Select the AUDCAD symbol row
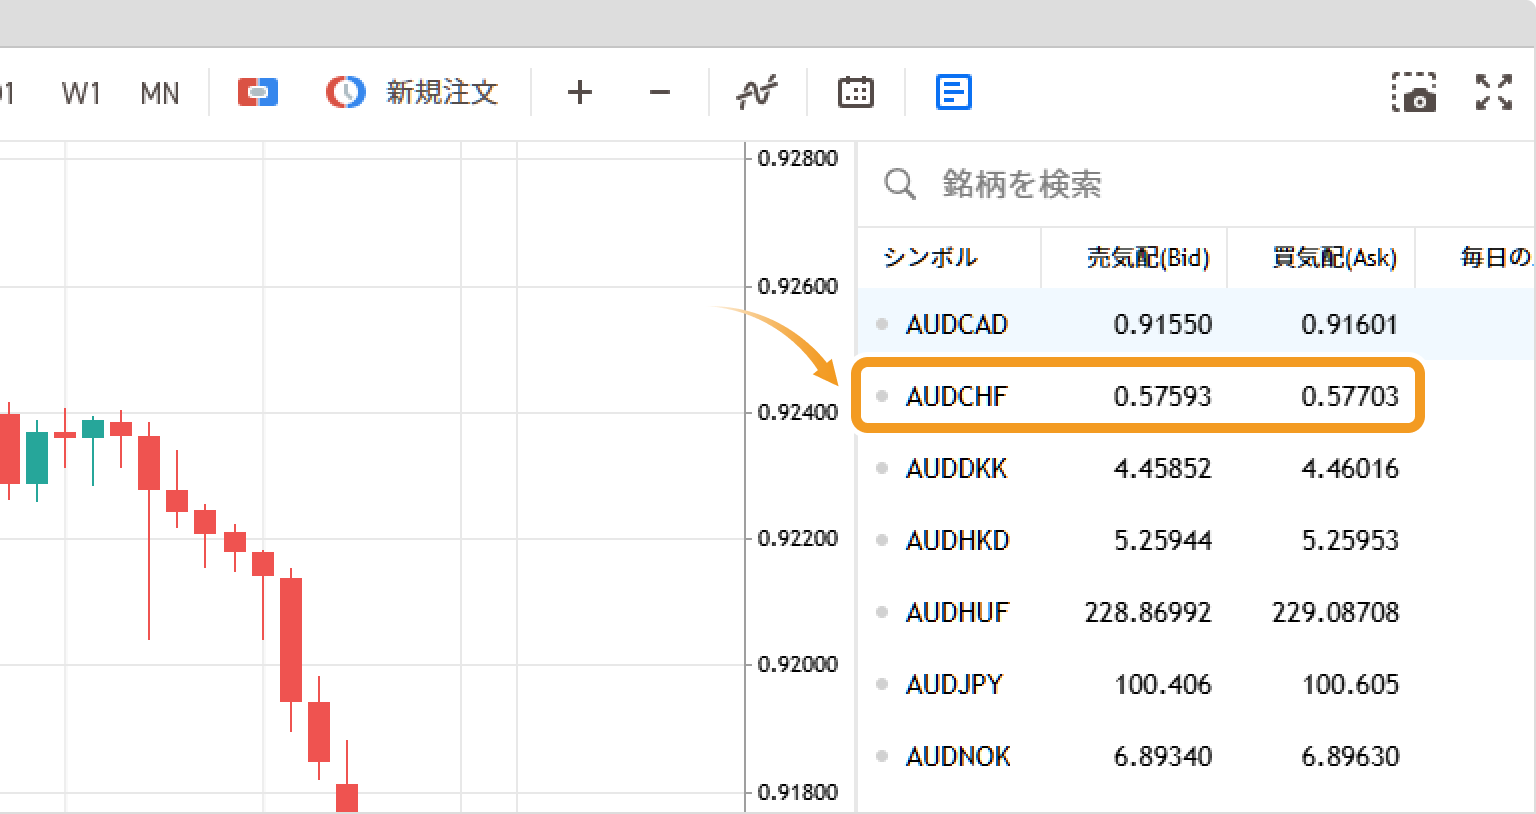1536x814 pixels. (x=1196, y=324)
